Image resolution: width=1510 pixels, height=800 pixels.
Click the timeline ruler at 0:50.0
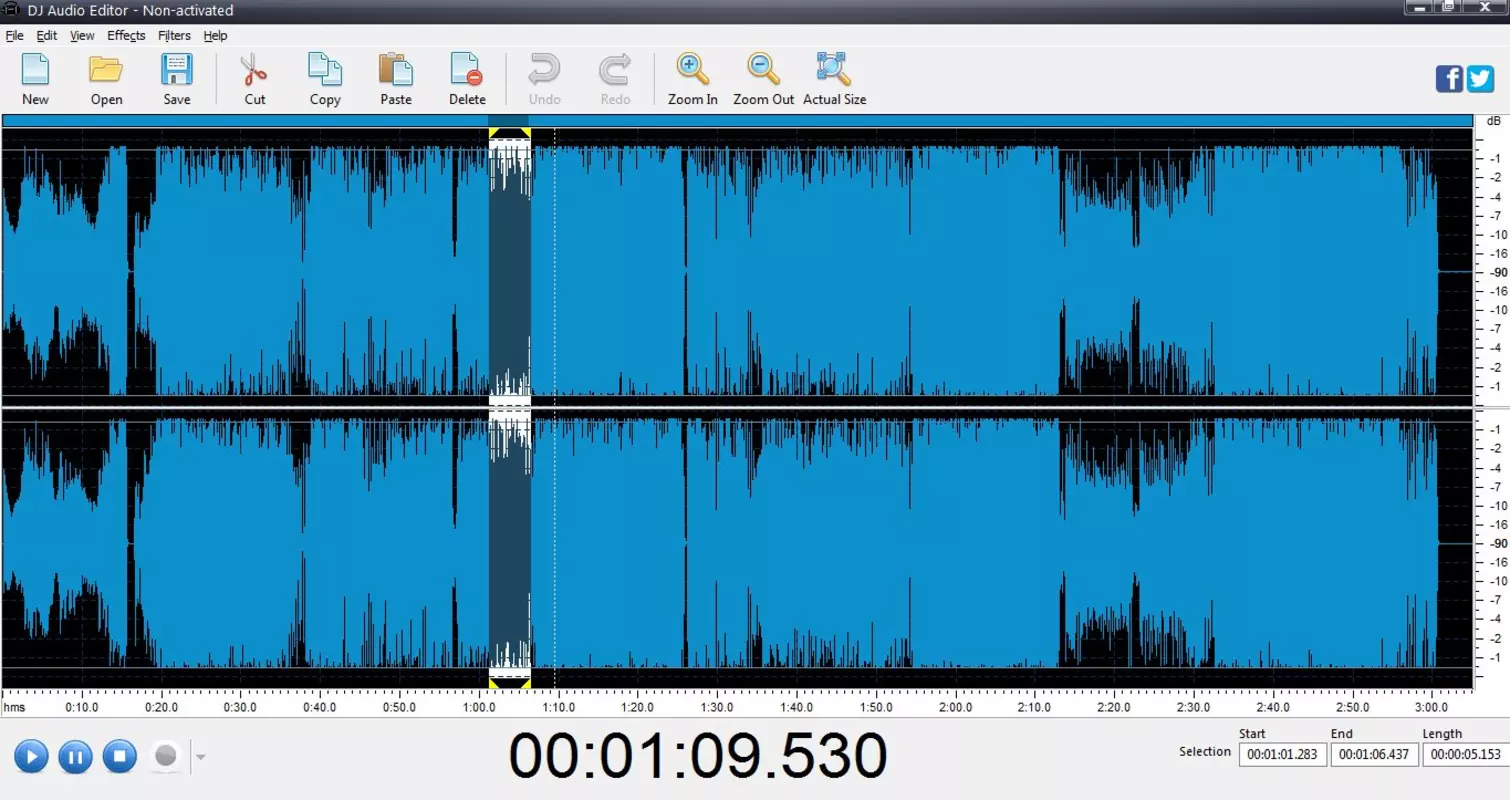pyautogui.click(x=399, y=707)
